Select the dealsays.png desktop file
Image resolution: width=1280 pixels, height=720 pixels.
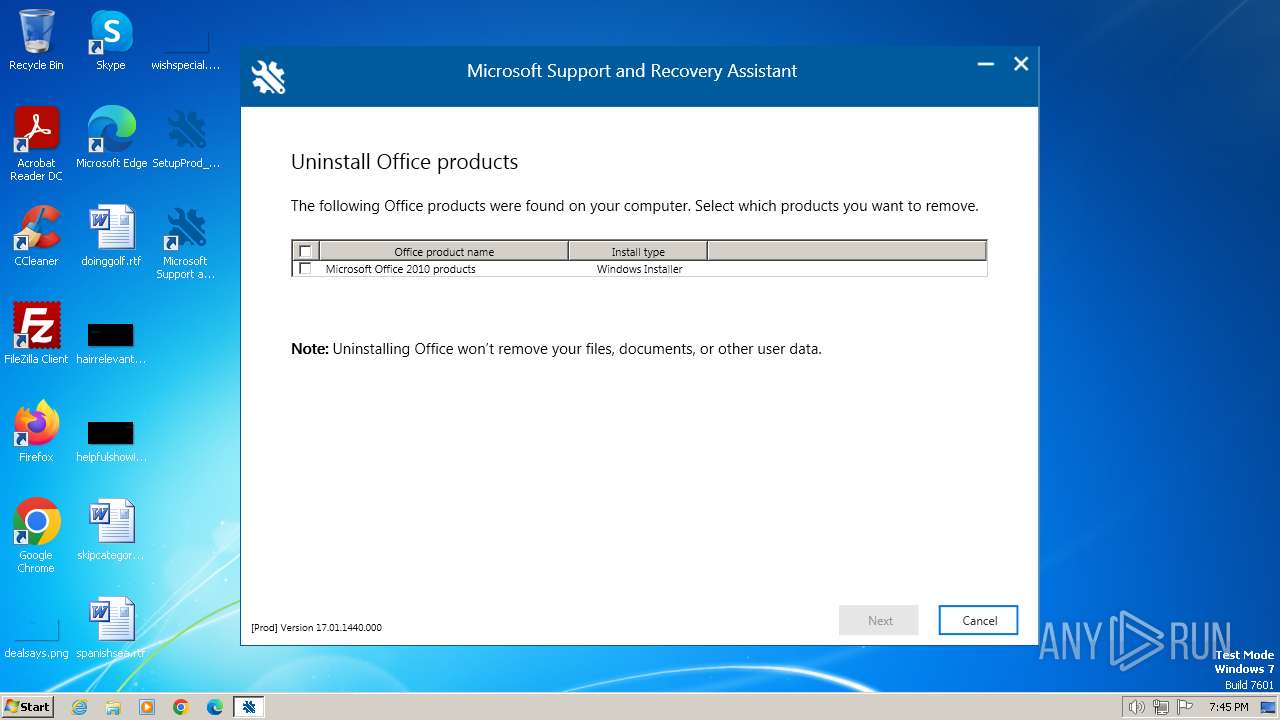pos(36,638)
